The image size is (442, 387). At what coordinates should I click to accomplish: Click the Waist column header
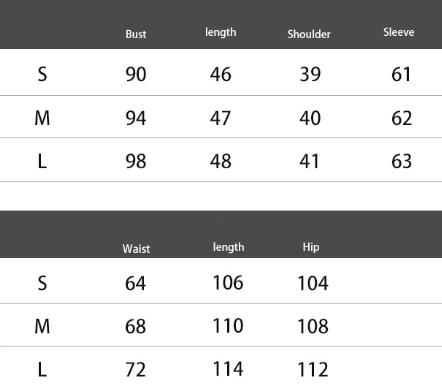coord(136,249)
